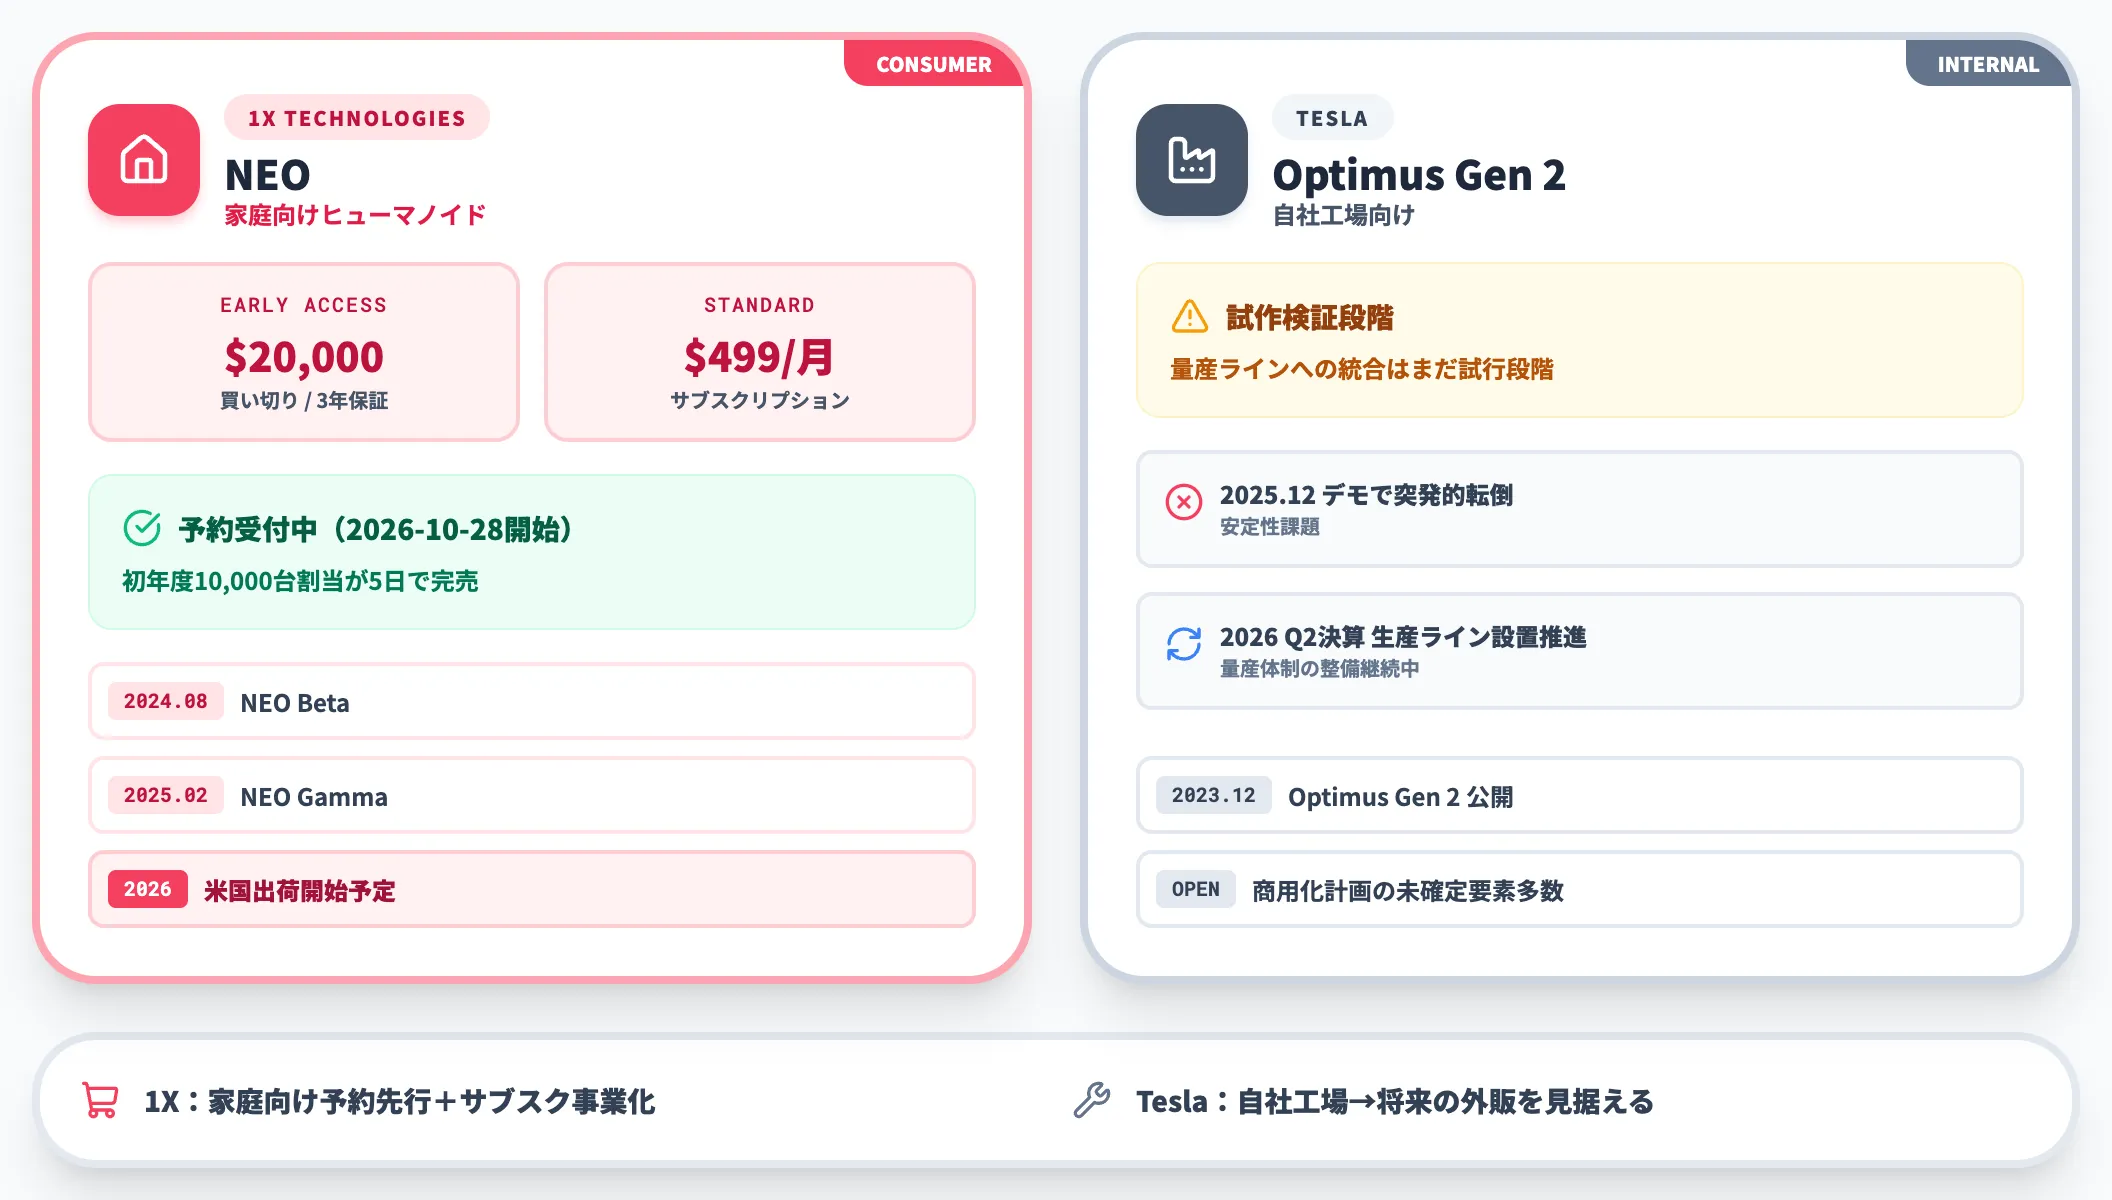Click the 自社工場向け subtitle
The image size is (2112, 1200).
click(x=1344, y=215)
